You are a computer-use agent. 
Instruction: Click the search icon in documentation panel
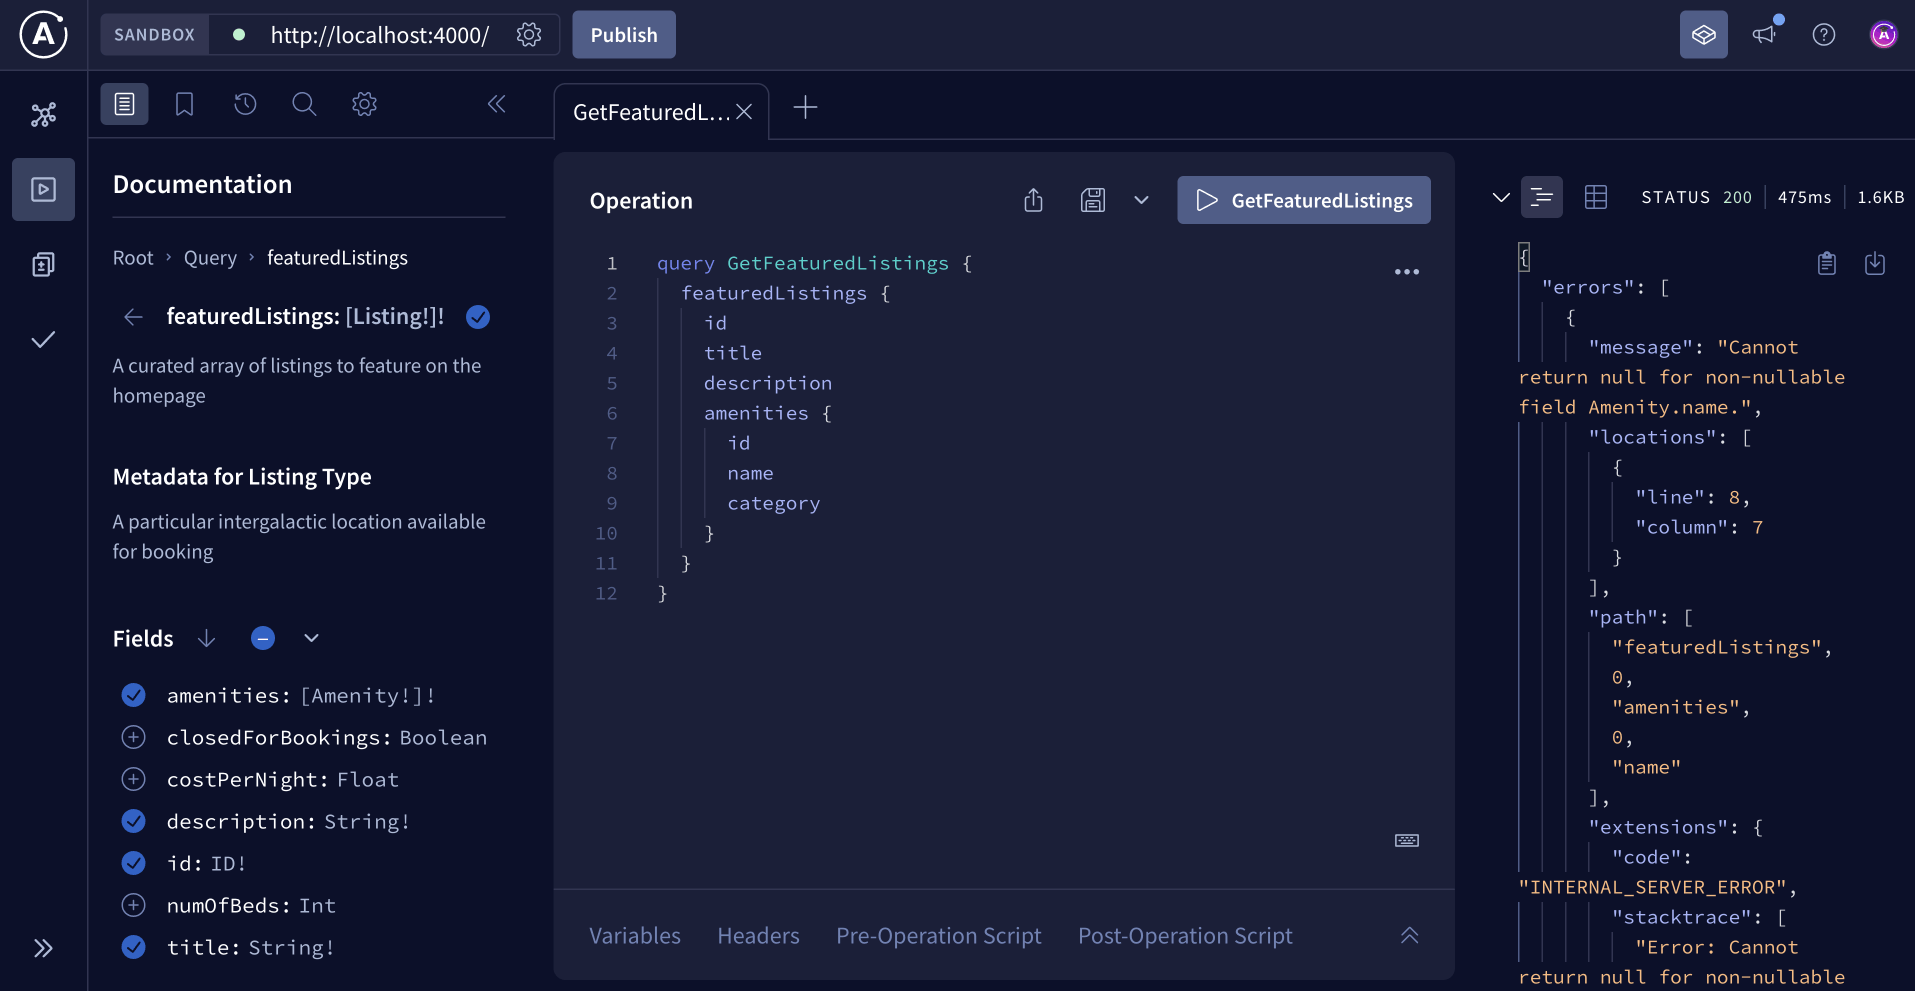pos(304,104)
